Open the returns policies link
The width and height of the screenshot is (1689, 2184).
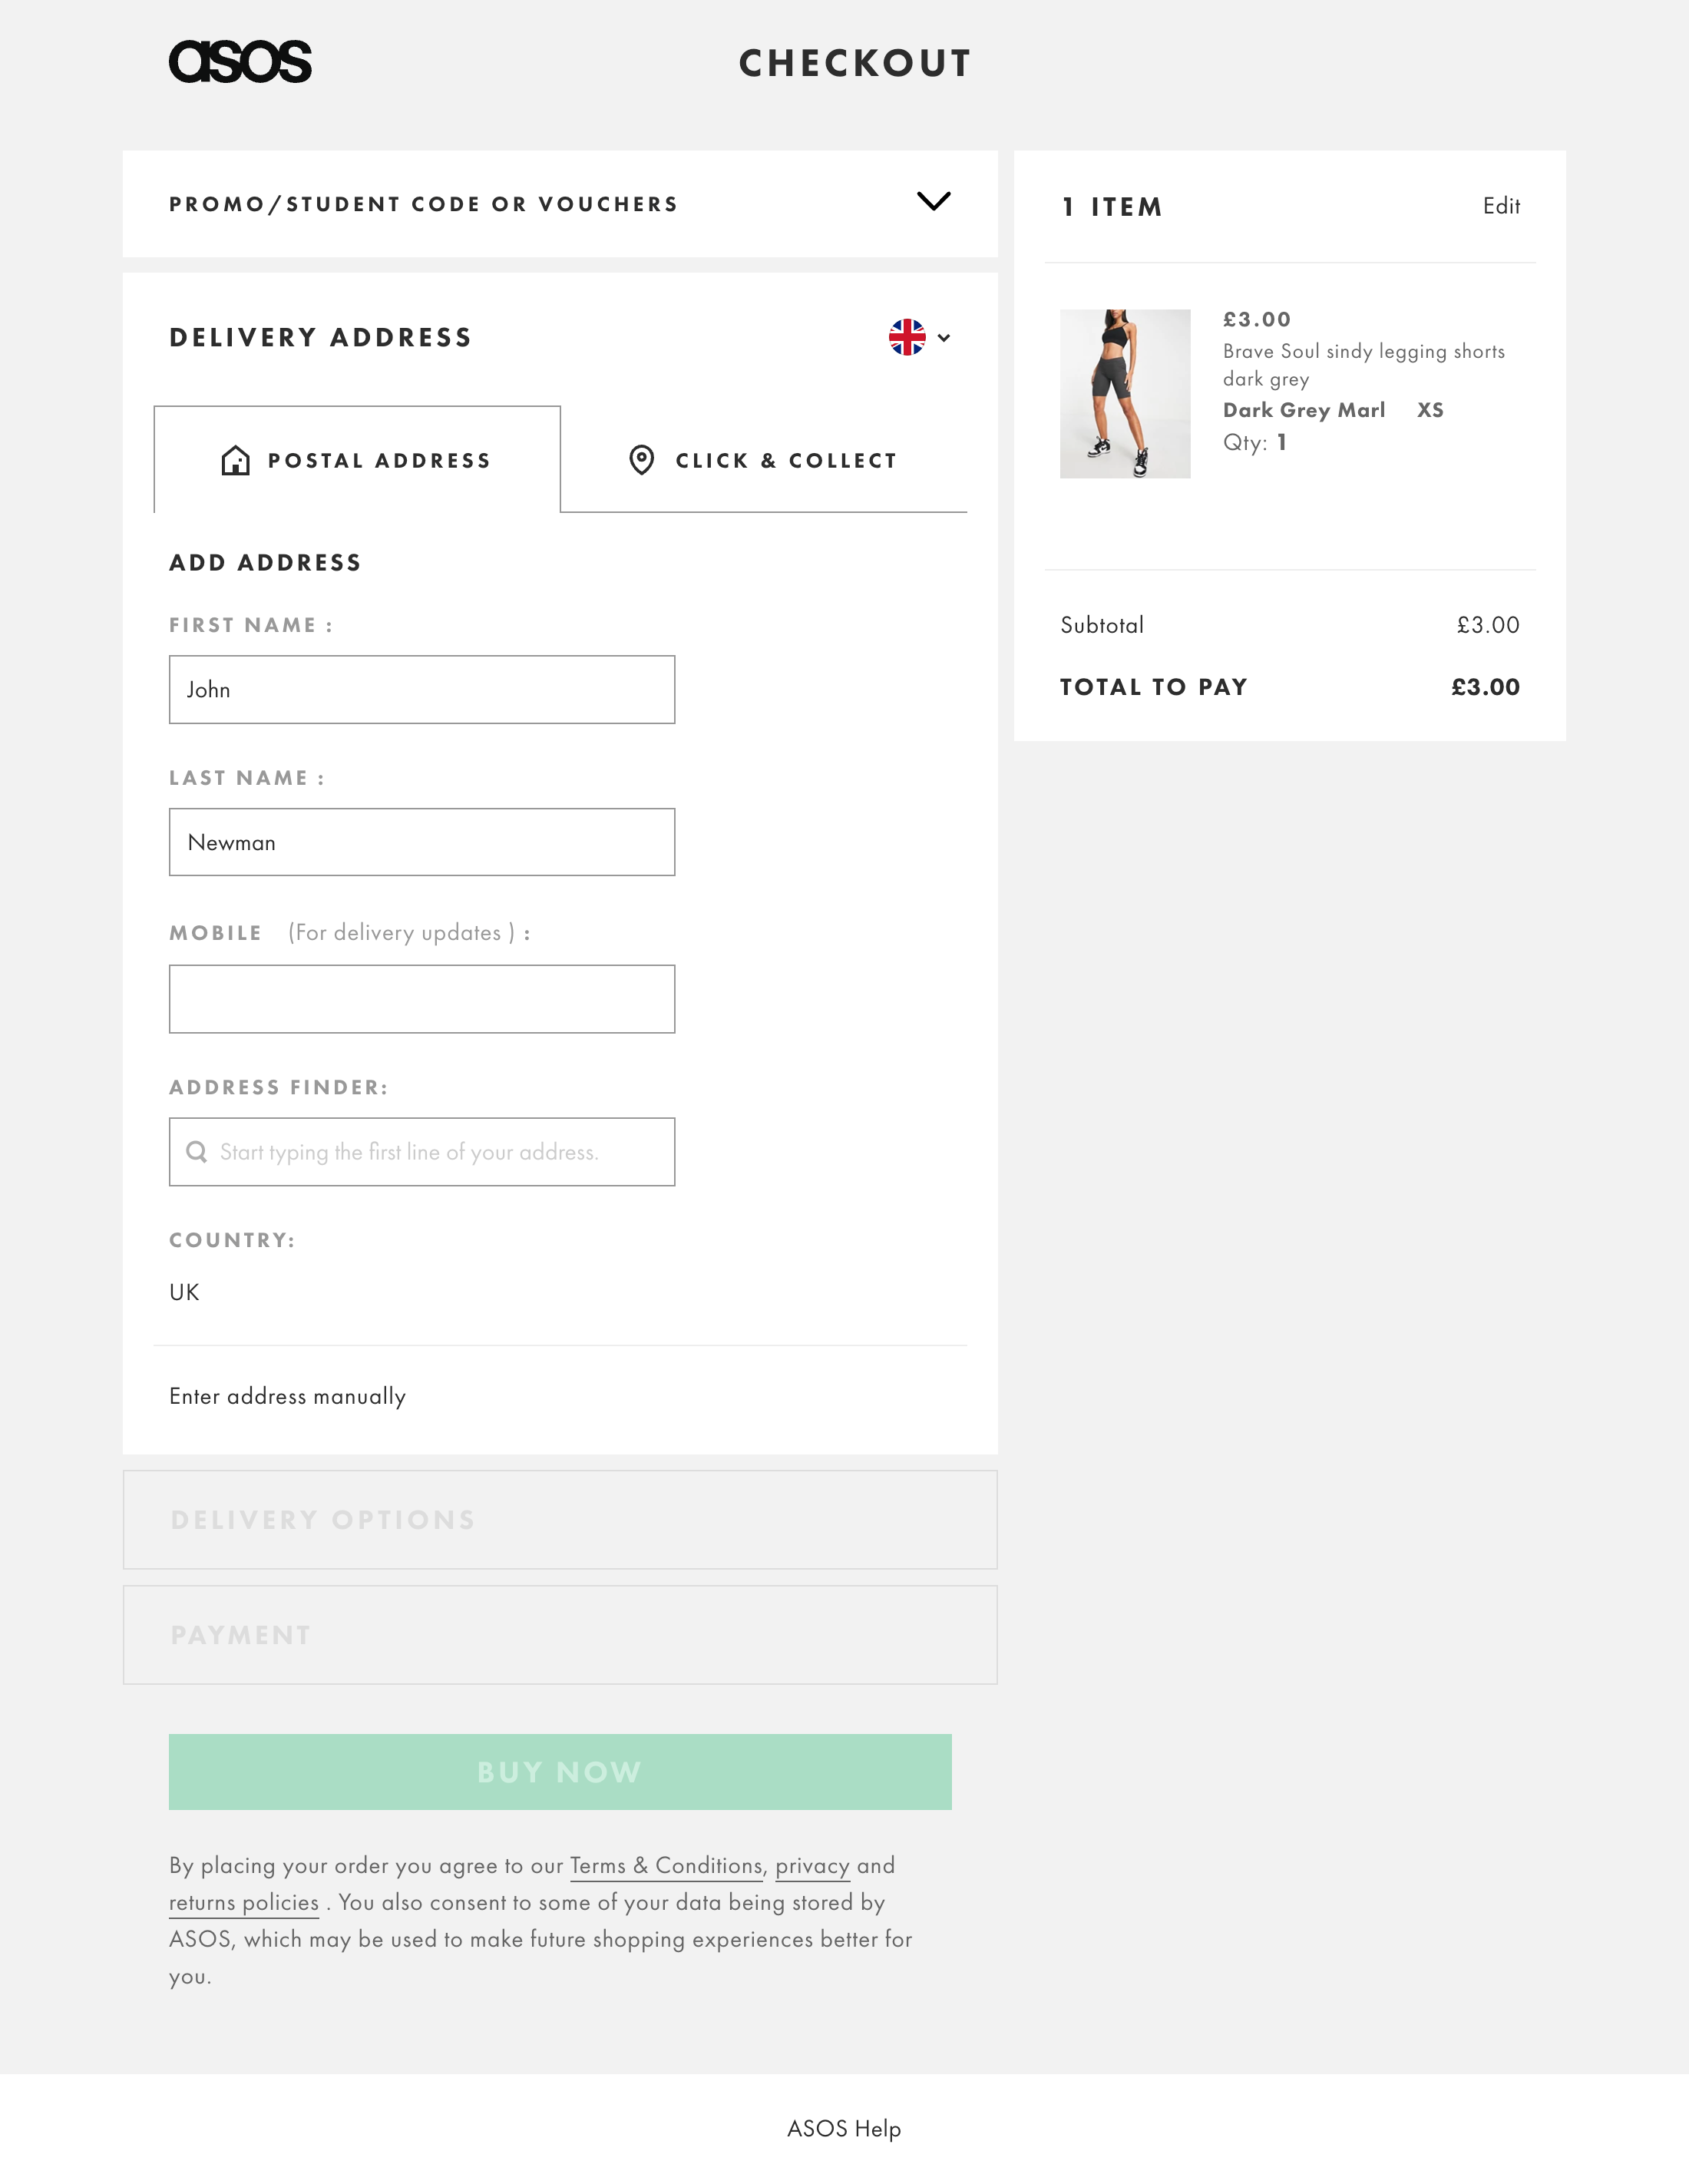[245, 1903]
